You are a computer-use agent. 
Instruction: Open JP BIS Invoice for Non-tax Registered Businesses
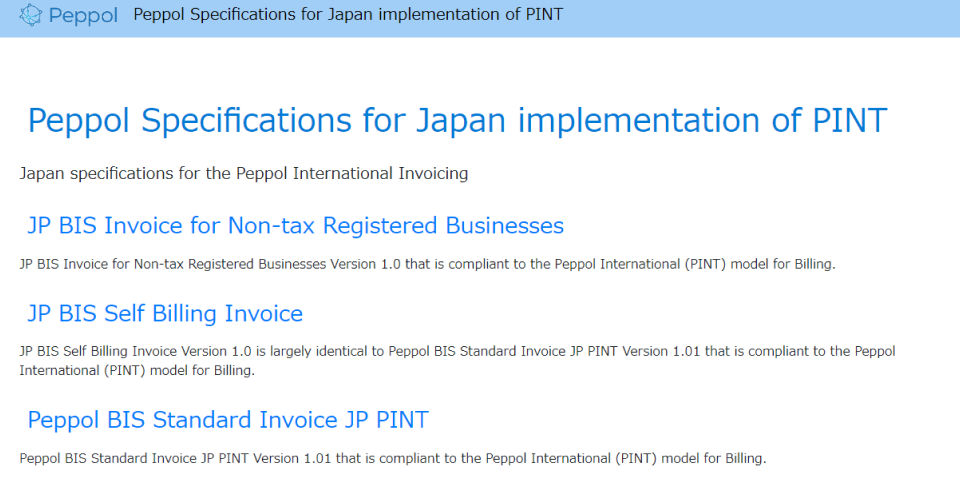click(295, 225)
